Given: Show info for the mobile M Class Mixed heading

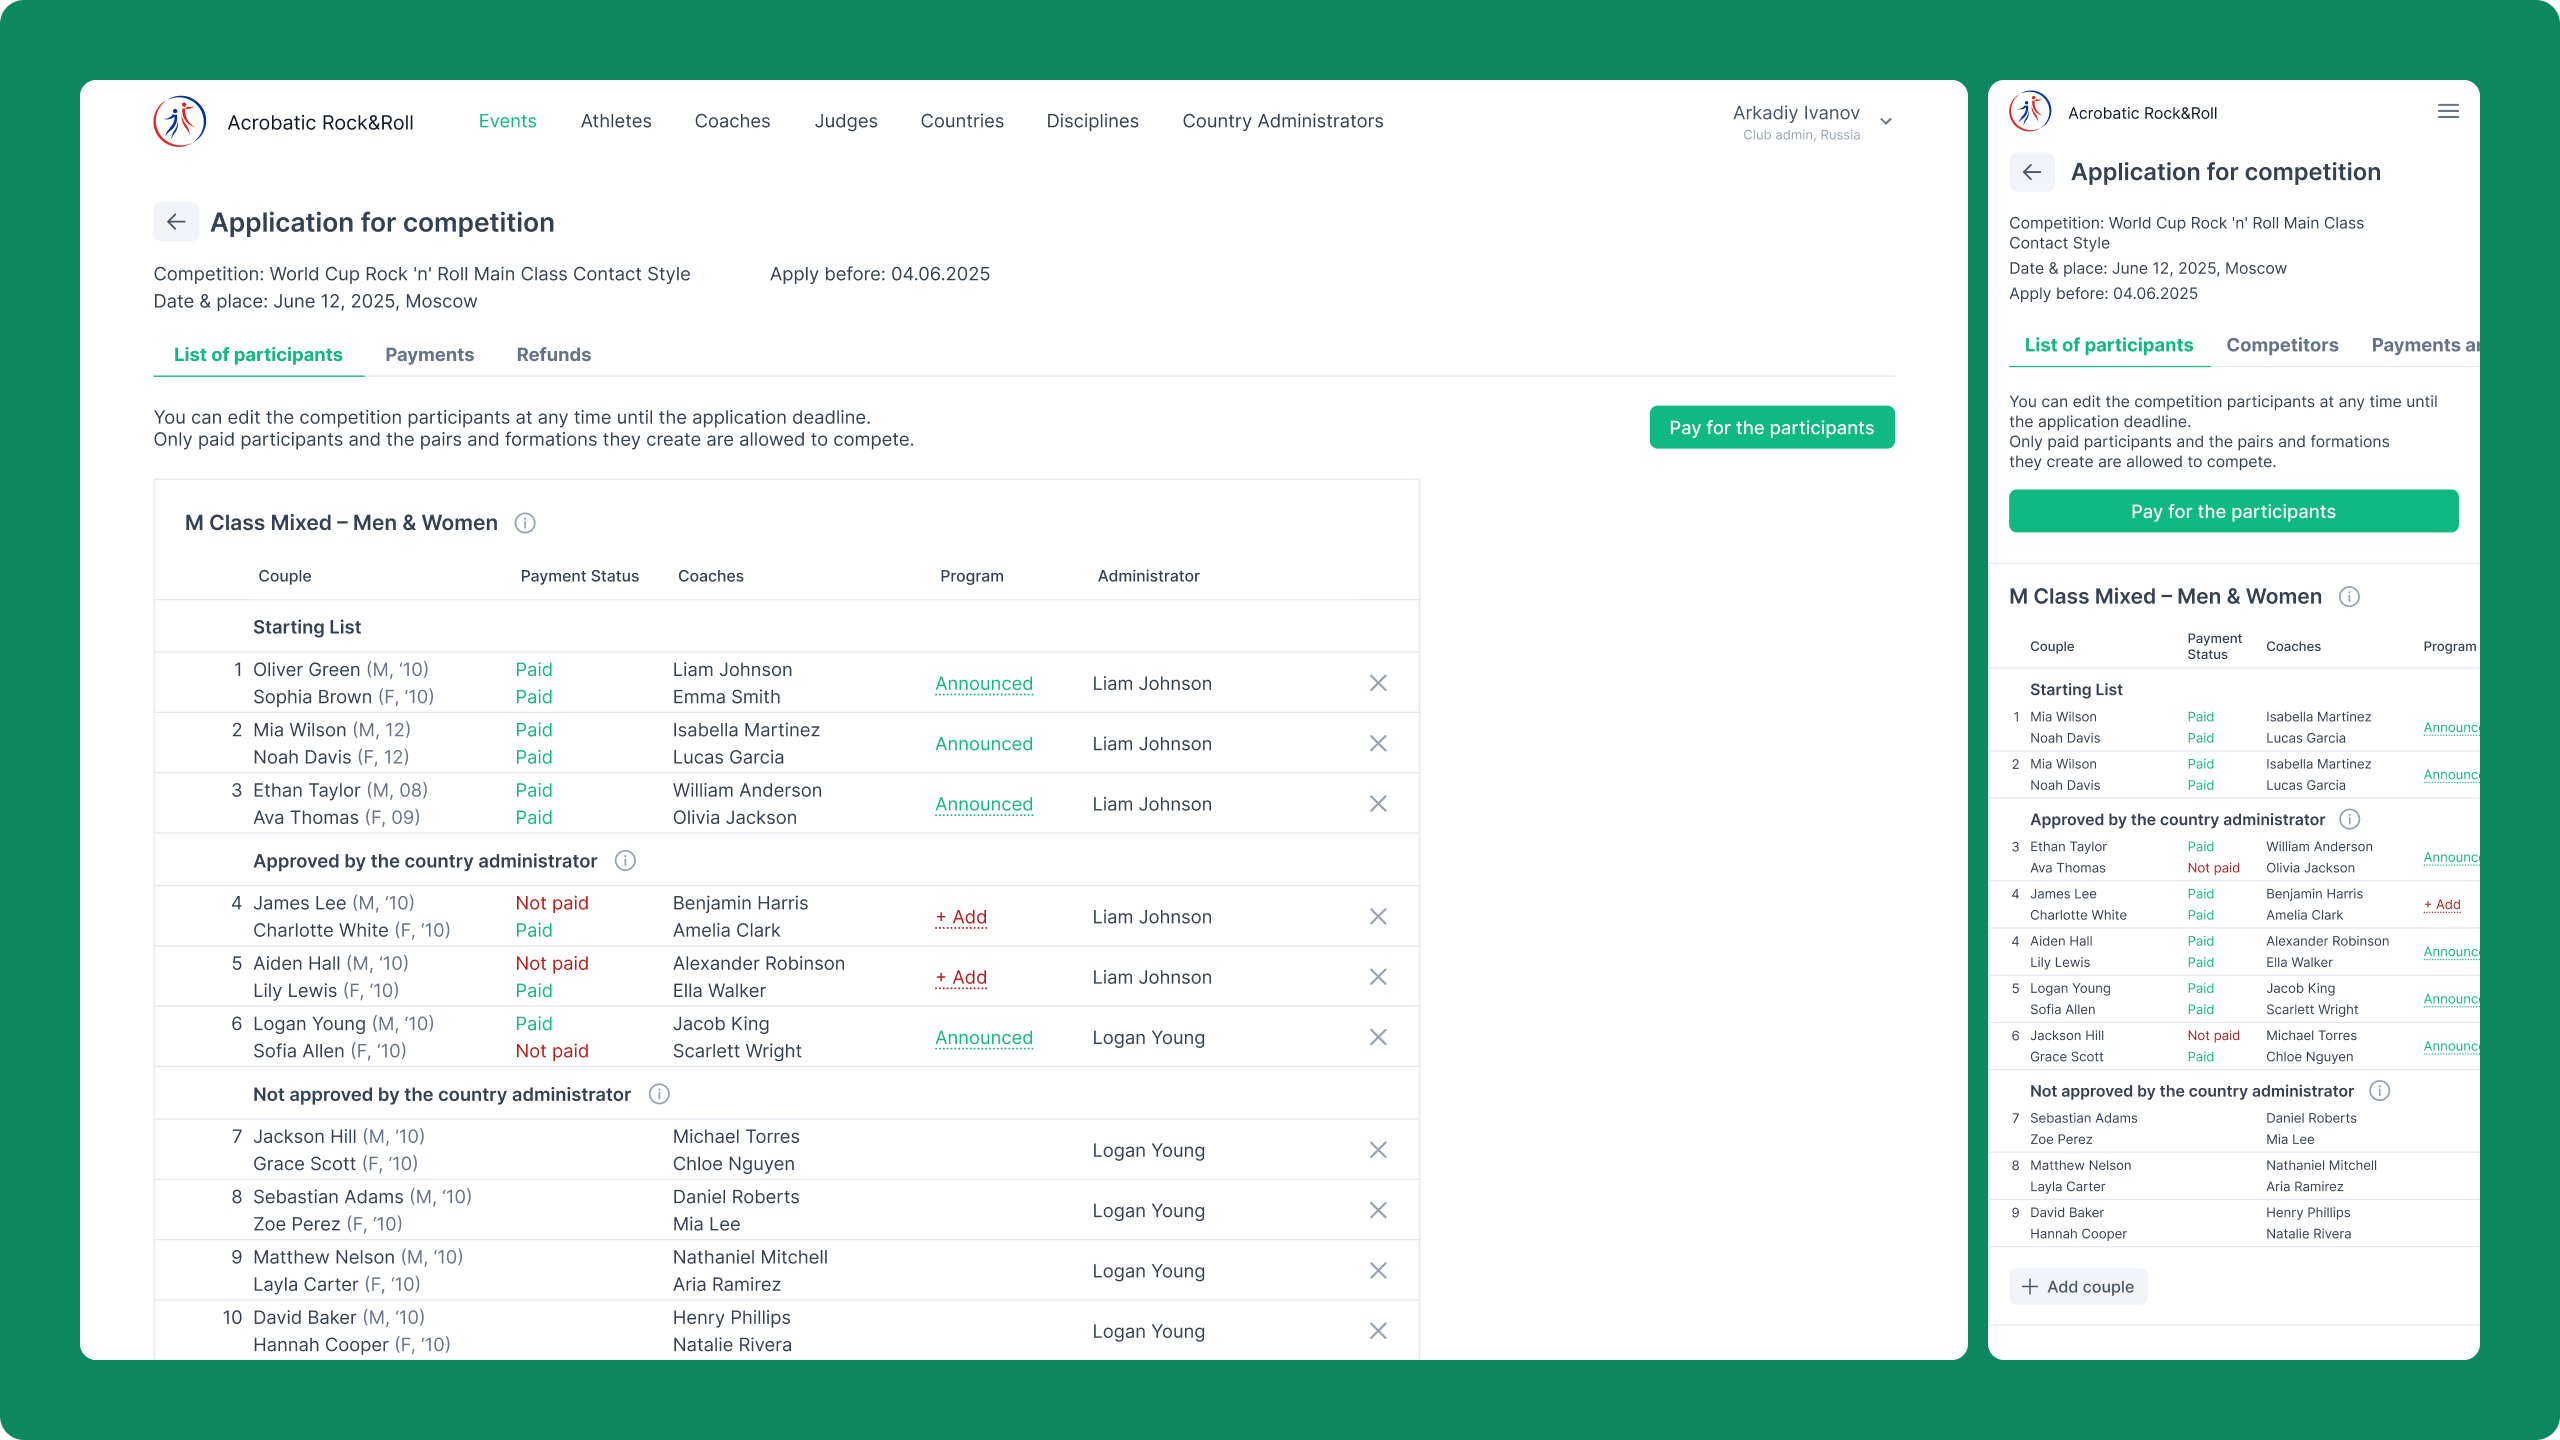Looking at the screenshot, I should pyautogui.click(x=2349, y=597).
